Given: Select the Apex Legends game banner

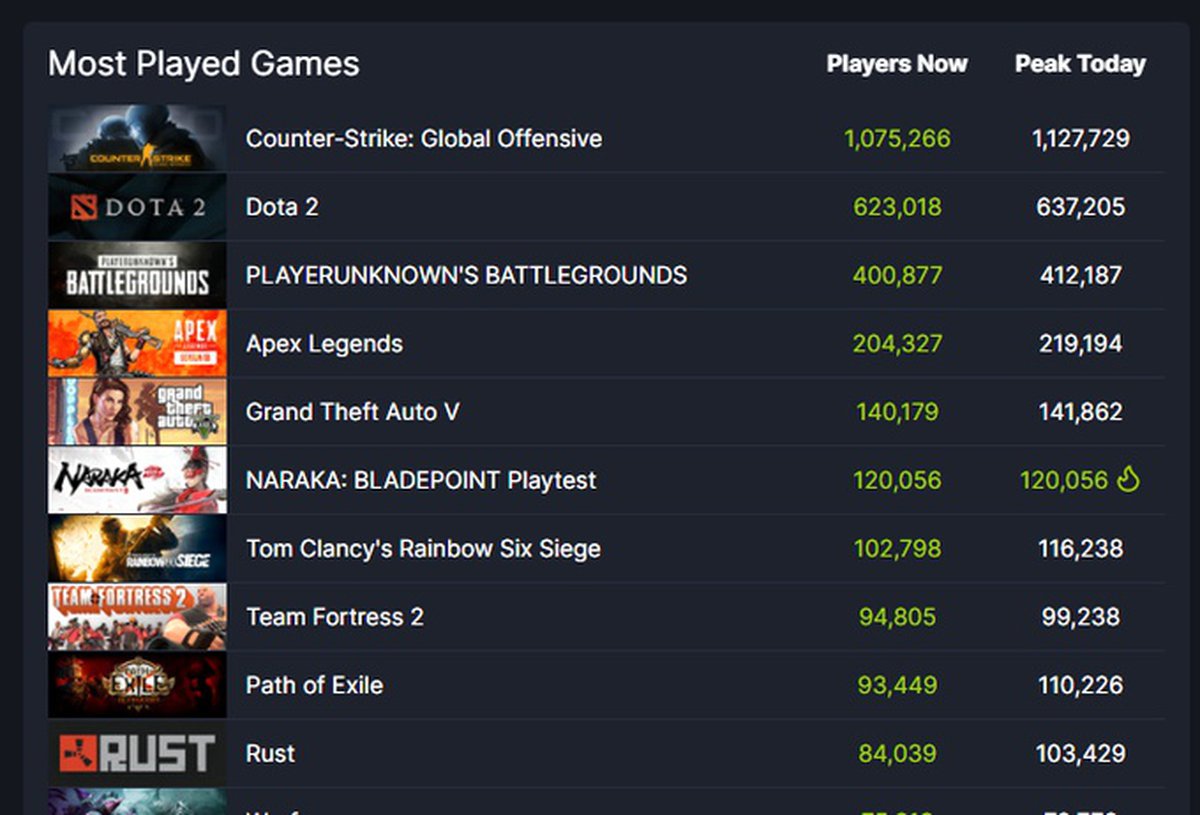Looking at the screenshot, I should [x=137, y=343].
